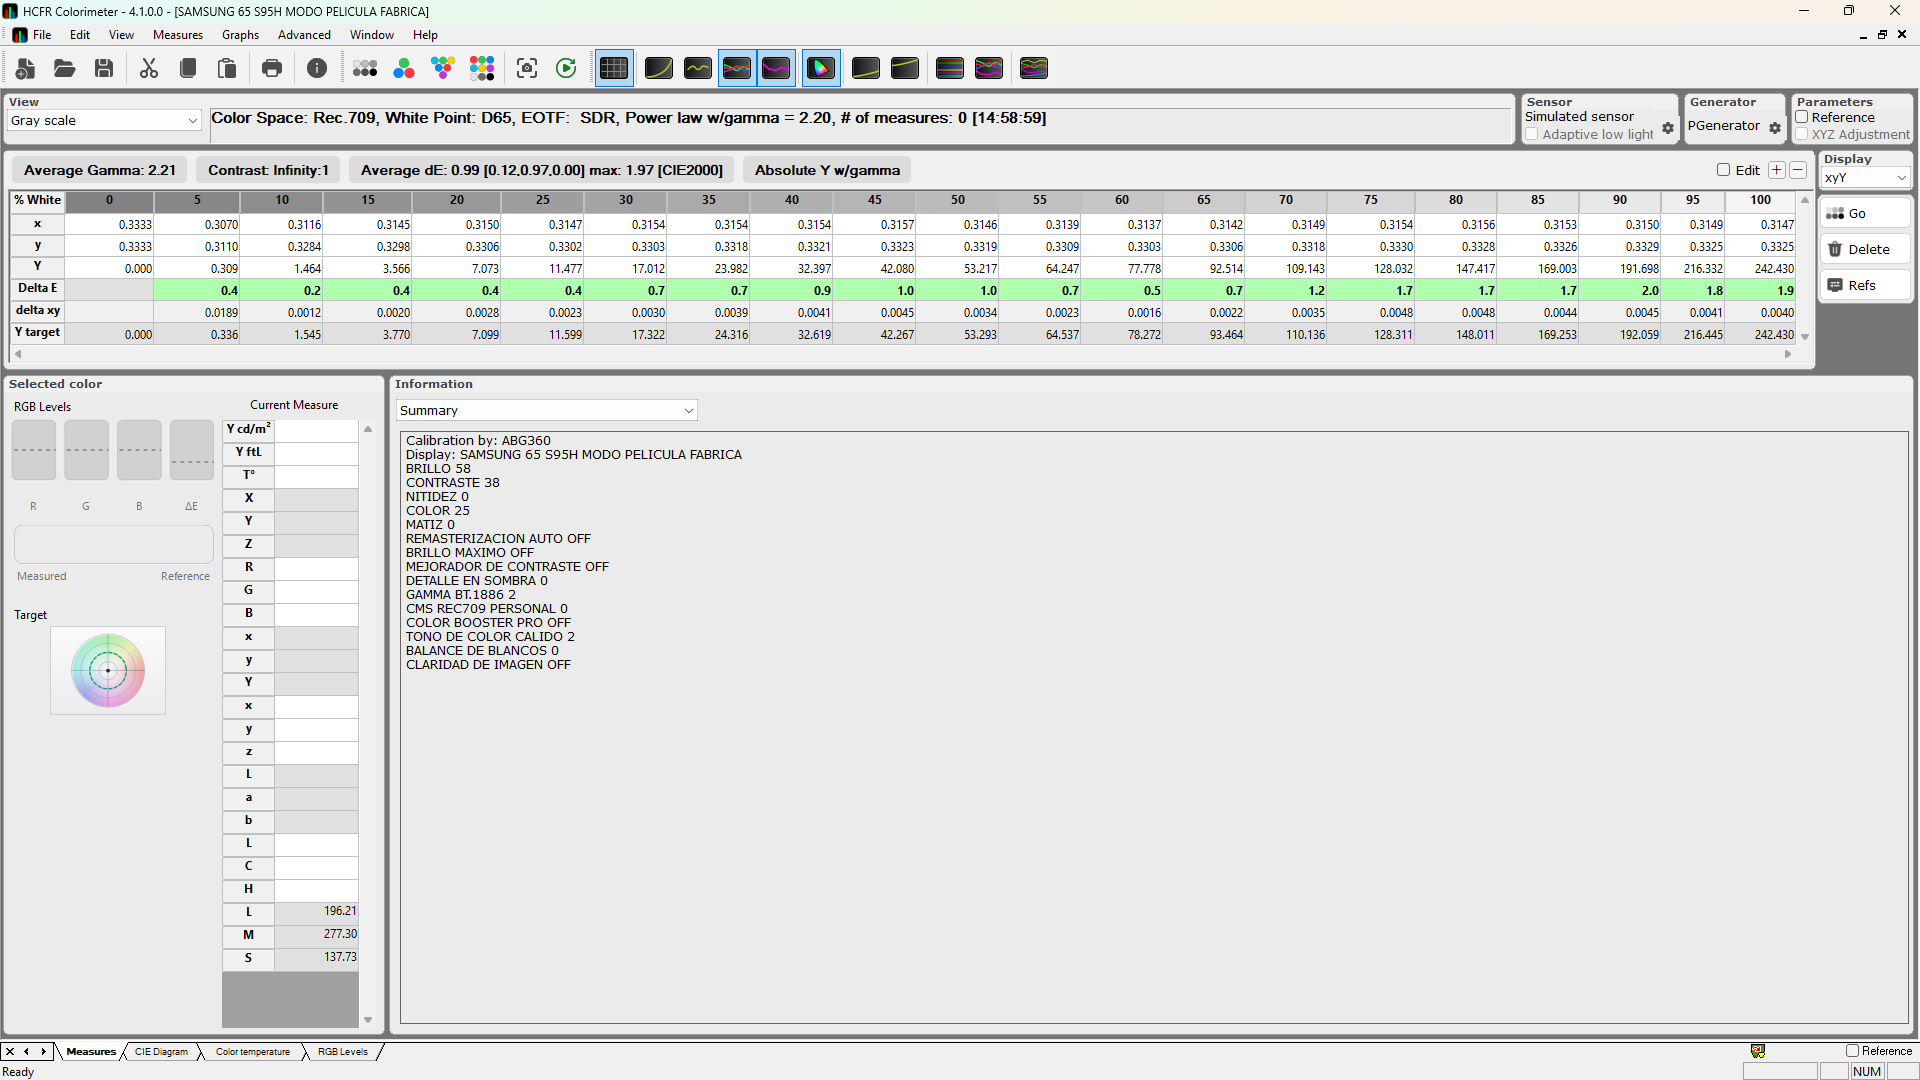Viewport: 1920px width, 1080px height.
Task: Click the Current Measure scrollbar down arrow
Action: (x=368, y=1020)
